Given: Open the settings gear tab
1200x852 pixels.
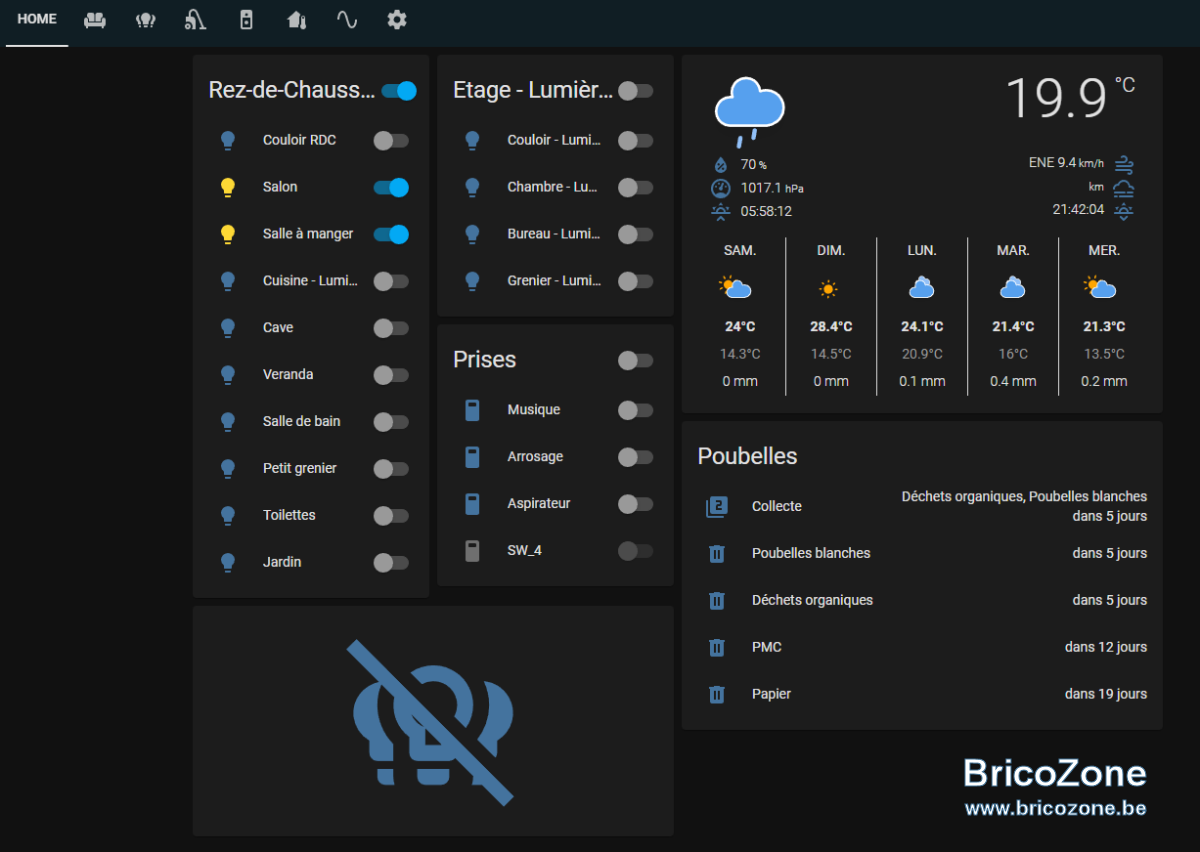Looking at the screenshot, I should (x=397, y=20).
